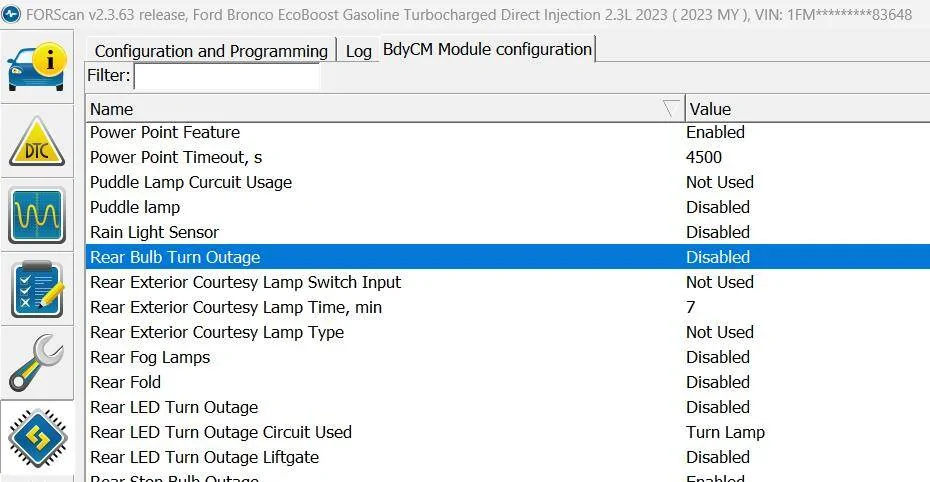Screen dimensions: 930x482
Task: Focus the Filter input field
Action: click(x=227, y=76)
